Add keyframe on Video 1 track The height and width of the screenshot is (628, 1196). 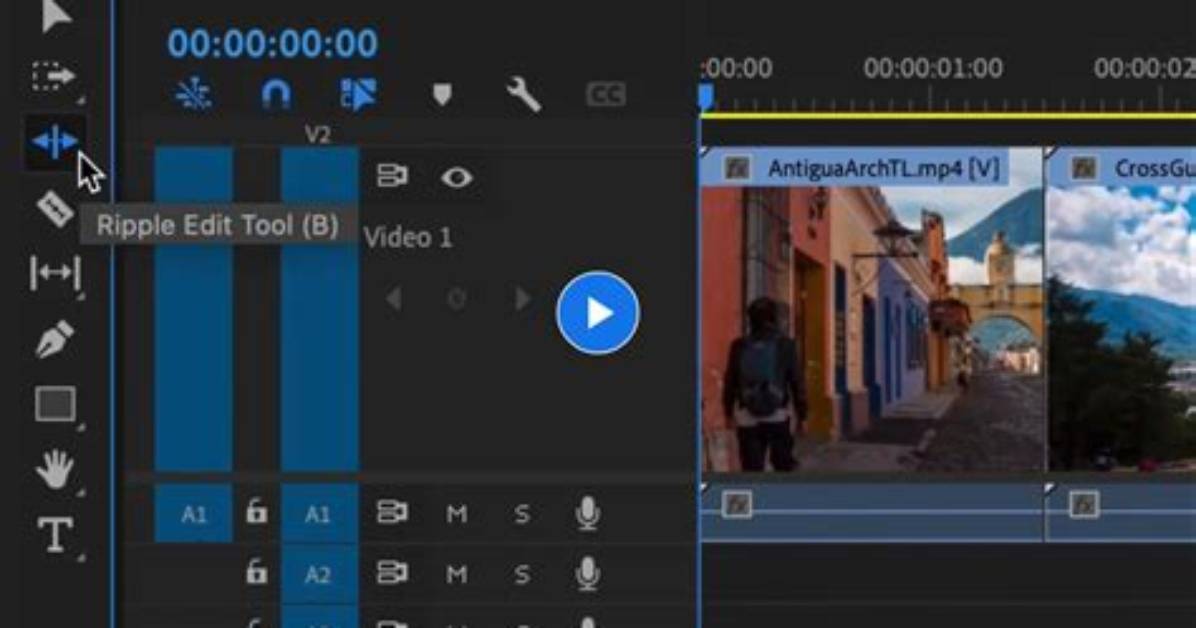tap(457, 298)
